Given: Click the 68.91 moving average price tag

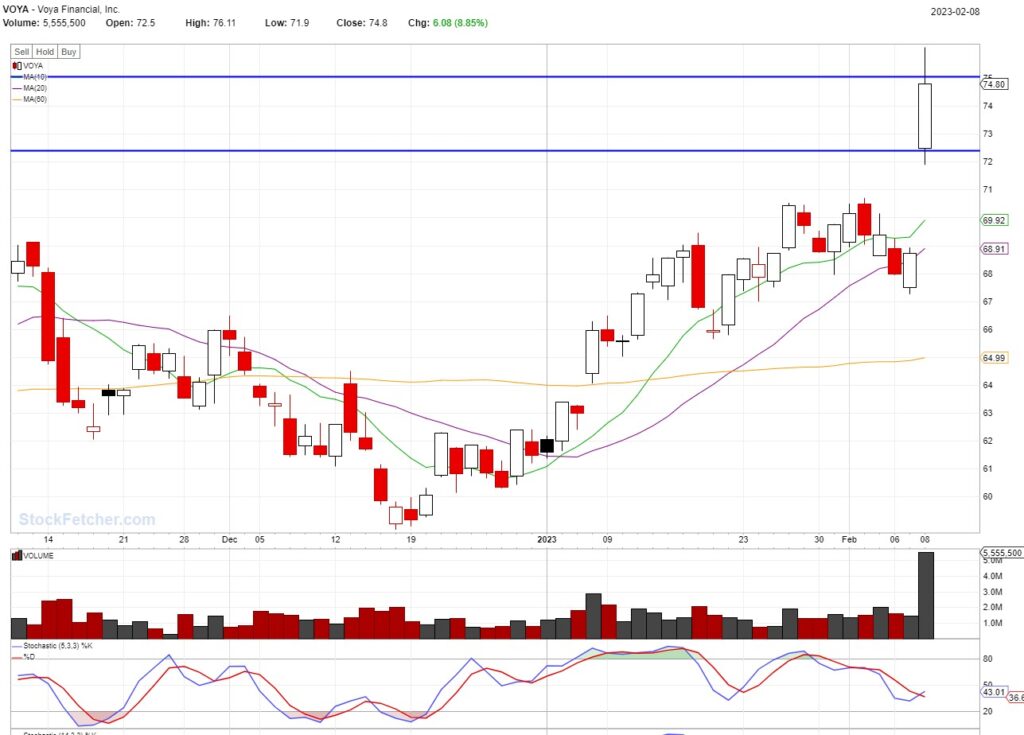Looking at the screenshot, I should (994, 249).
